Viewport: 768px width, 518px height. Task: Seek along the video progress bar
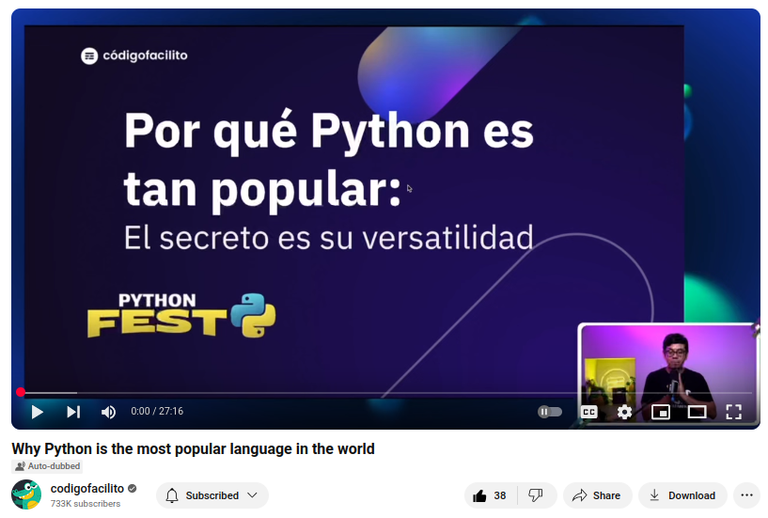click(x=385, y=393)
